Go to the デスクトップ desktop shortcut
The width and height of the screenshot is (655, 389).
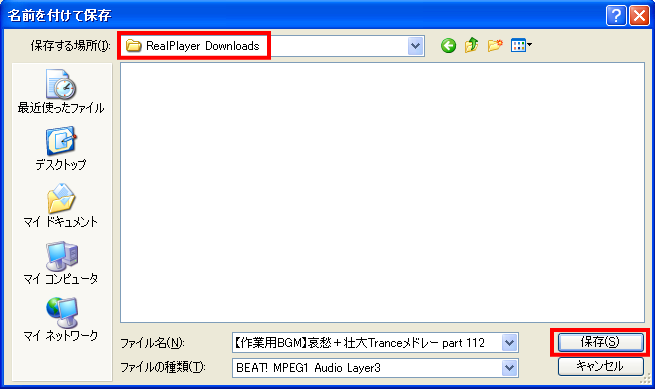(x=61, y=149)
